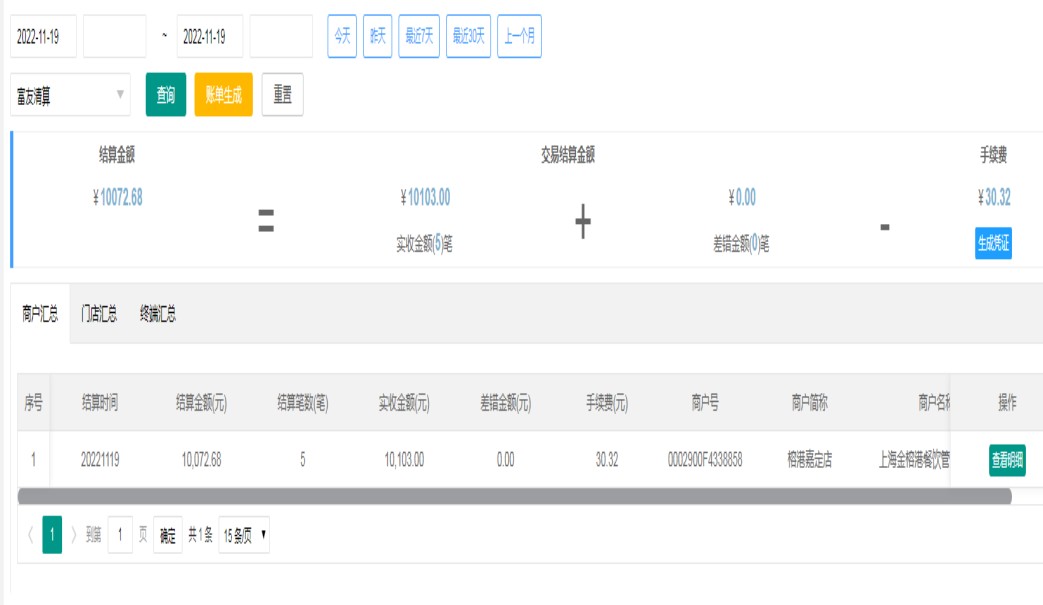Switch to the 终端汇总 tab
This screenshot has height=605, width=1043.
pos(158,314)
